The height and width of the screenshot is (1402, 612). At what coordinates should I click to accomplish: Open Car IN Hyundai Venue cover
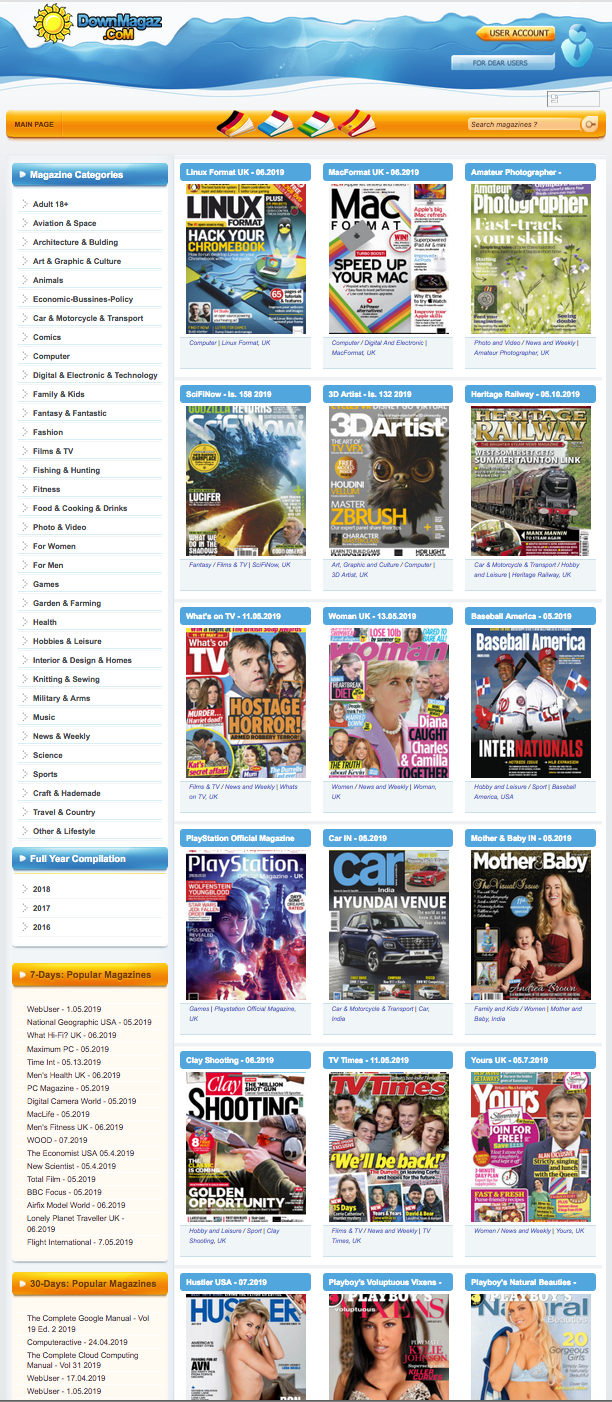(389, 925)
